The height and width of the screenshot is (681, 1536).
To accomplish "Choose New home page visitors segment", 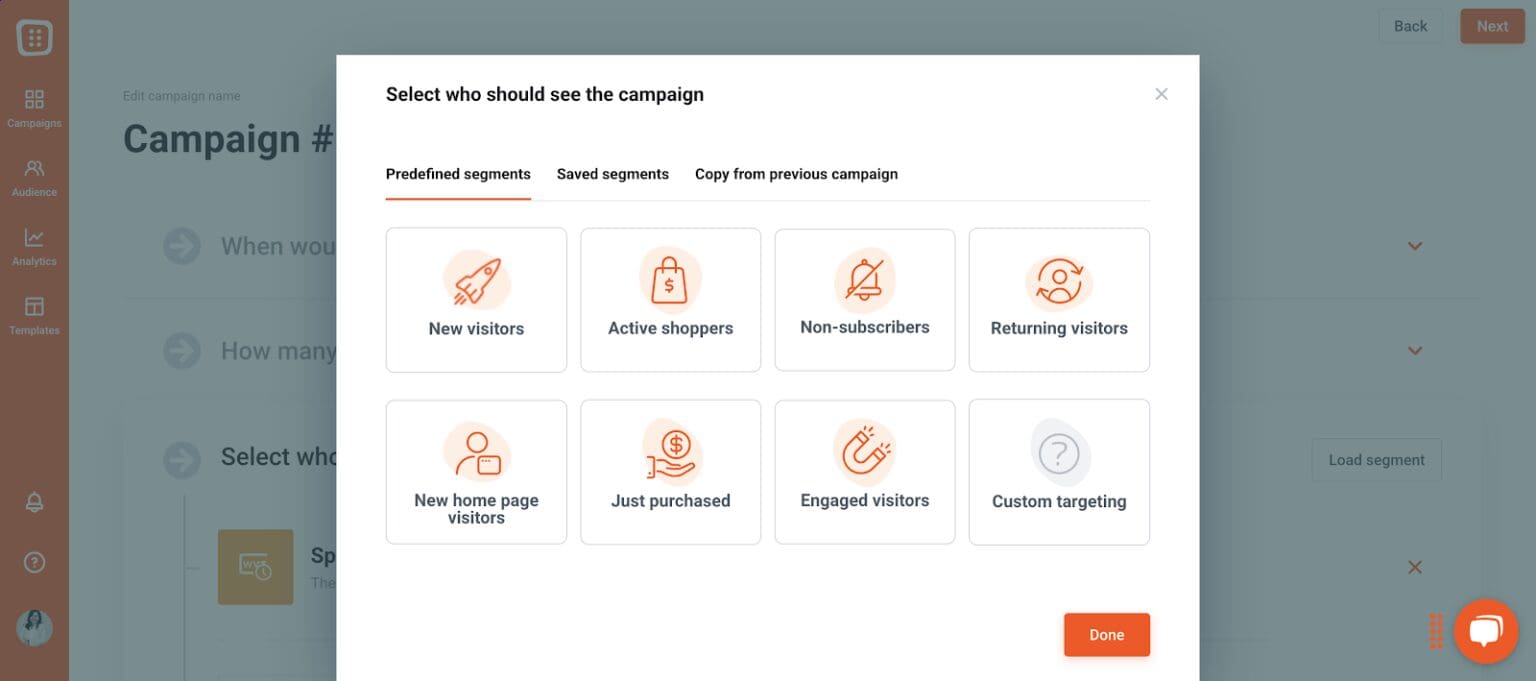I will (476, 472).
